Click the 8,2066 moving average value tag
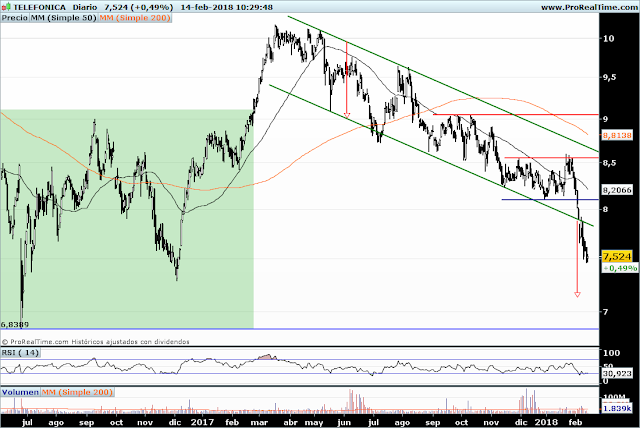The height and width of the screenshot is (428, 640). tap(617, 190)
